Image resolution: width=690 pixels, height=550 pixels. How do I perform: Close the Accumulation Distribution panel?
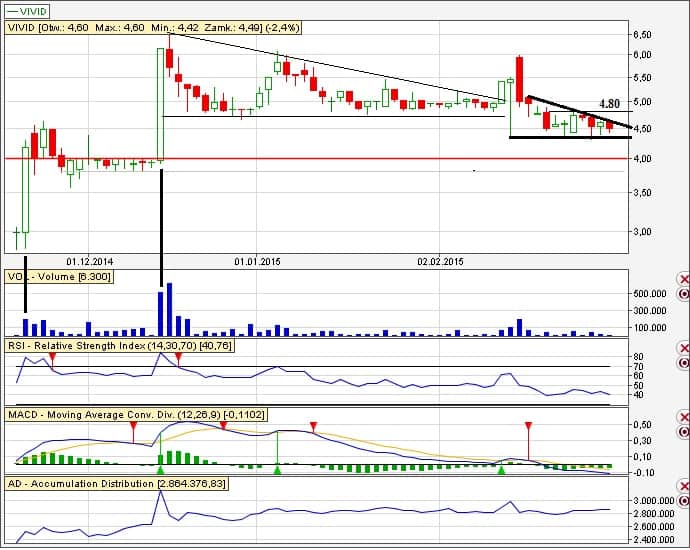(x=684, y=485)
